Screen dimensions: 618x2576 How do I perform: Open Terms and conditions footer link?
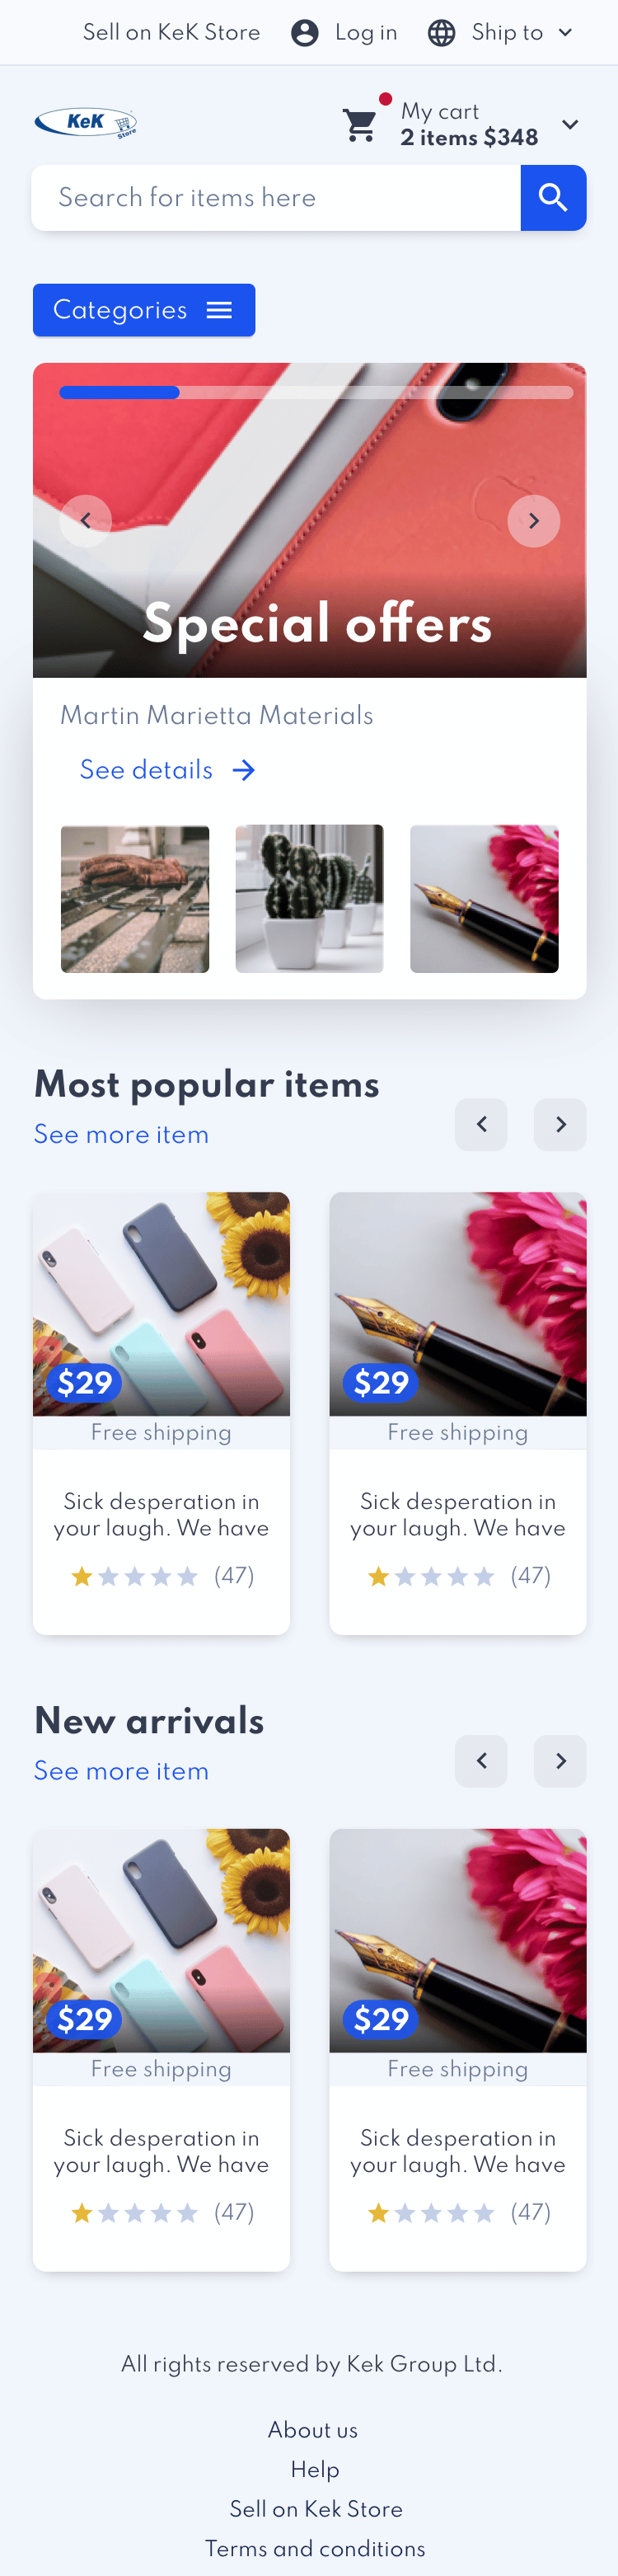point(315,2548)
